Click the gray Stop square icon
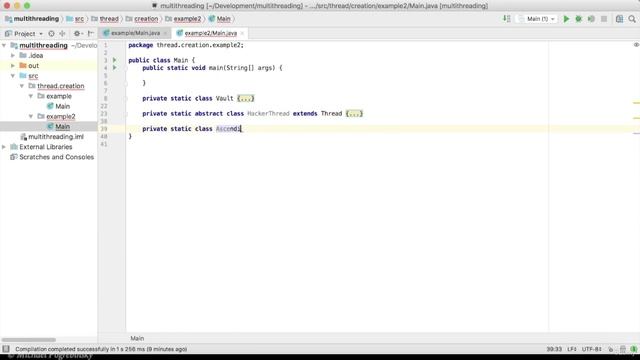640x360 pixels. tap(604, 19)
